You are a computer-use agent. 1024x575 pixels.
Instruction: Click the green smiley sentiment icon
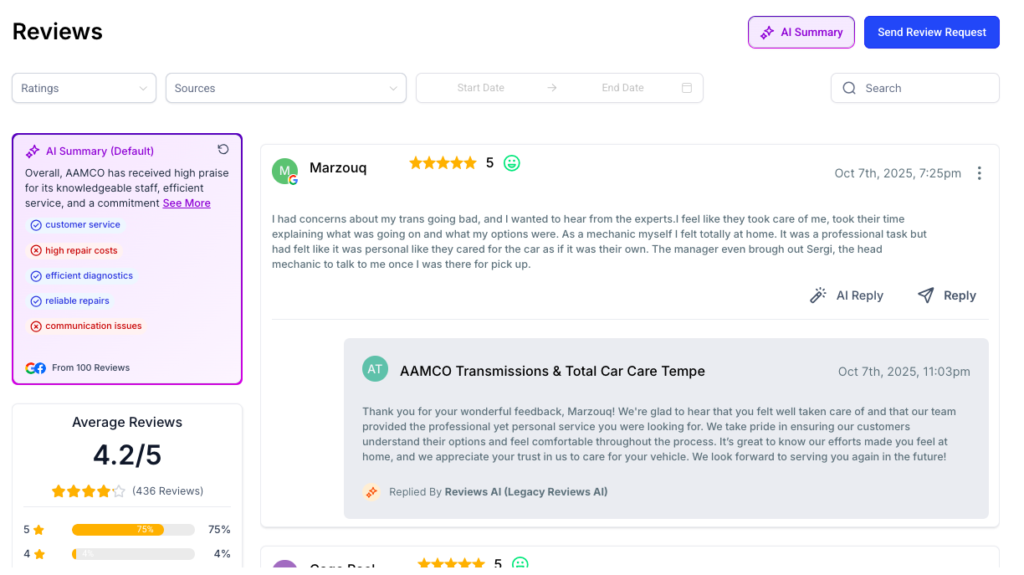pos(512,163)
